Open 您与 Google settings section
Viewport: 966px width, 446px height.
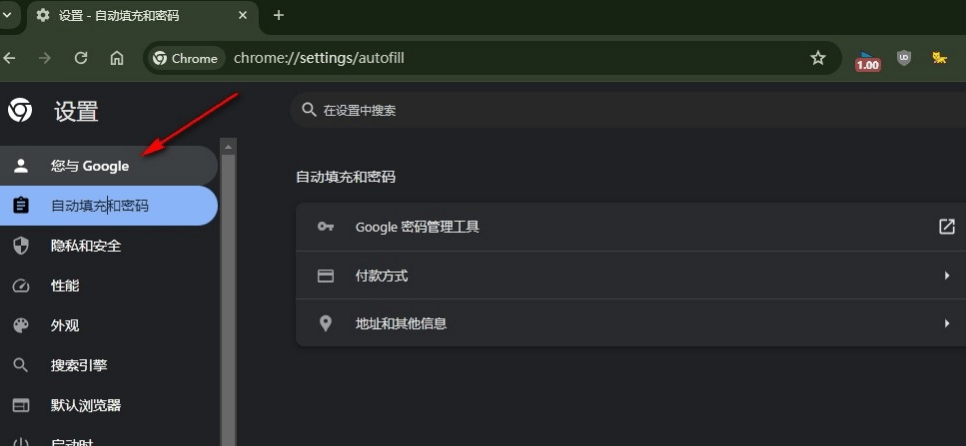click(x=90, y=166)
